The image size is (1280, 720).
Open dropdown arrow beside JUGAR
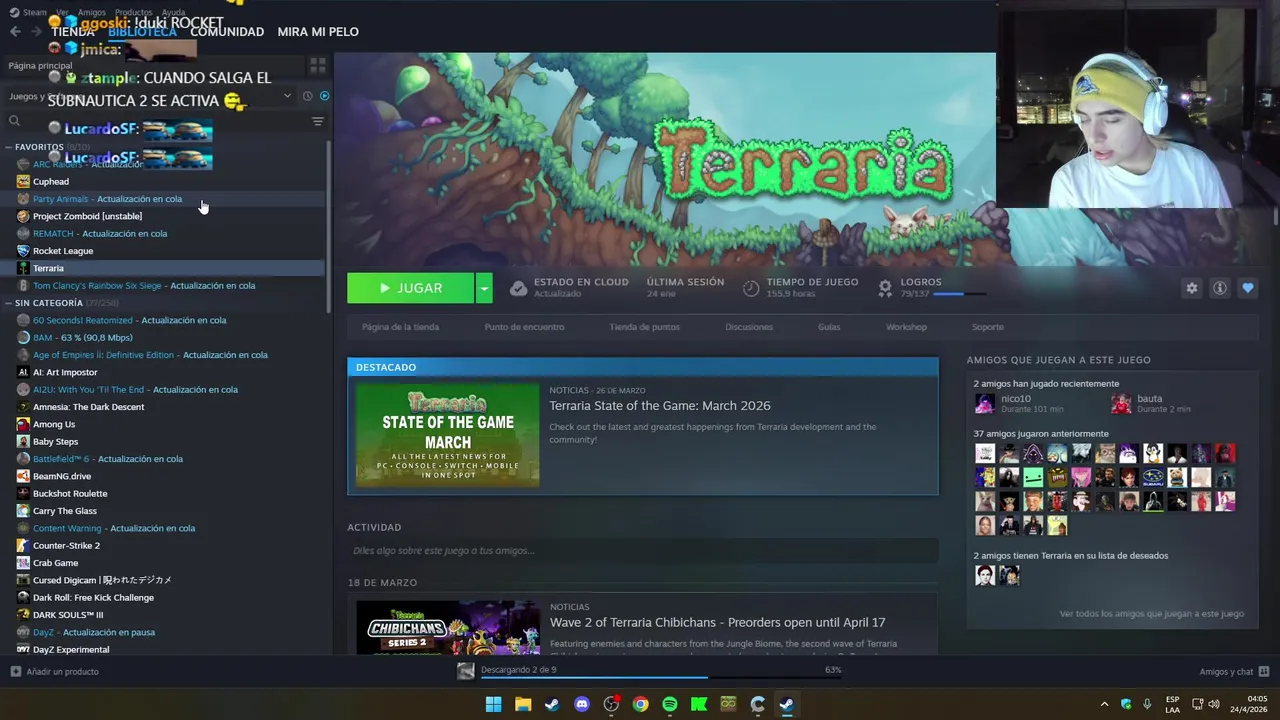[484, 288]
